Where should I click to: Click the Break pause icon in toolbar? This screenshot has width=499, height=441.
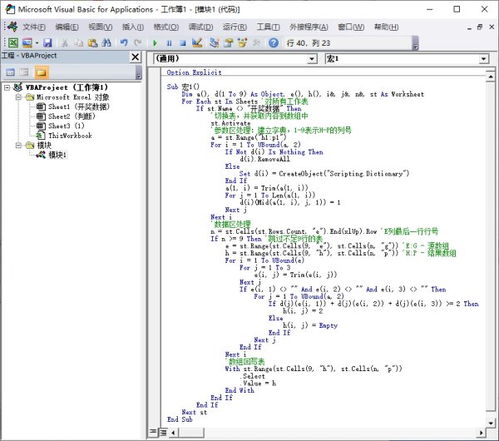[x=169, y=43]
